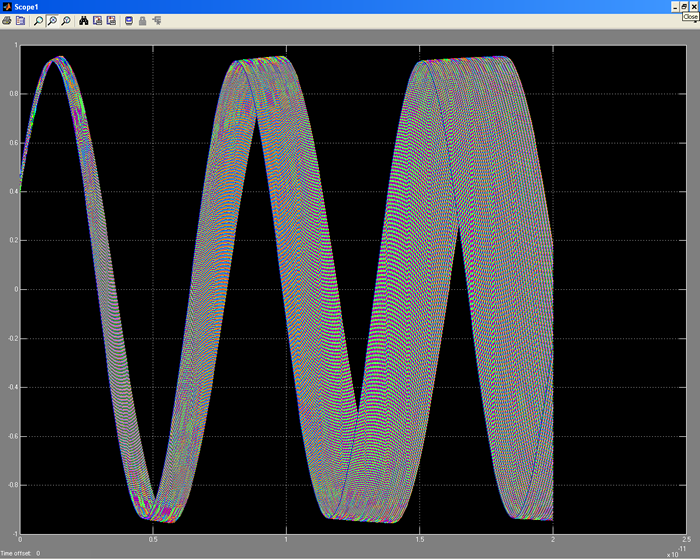Open the system menu from the MATLAB title icon
The width and height of the screenshot is (700, 560).
point(6,7)
